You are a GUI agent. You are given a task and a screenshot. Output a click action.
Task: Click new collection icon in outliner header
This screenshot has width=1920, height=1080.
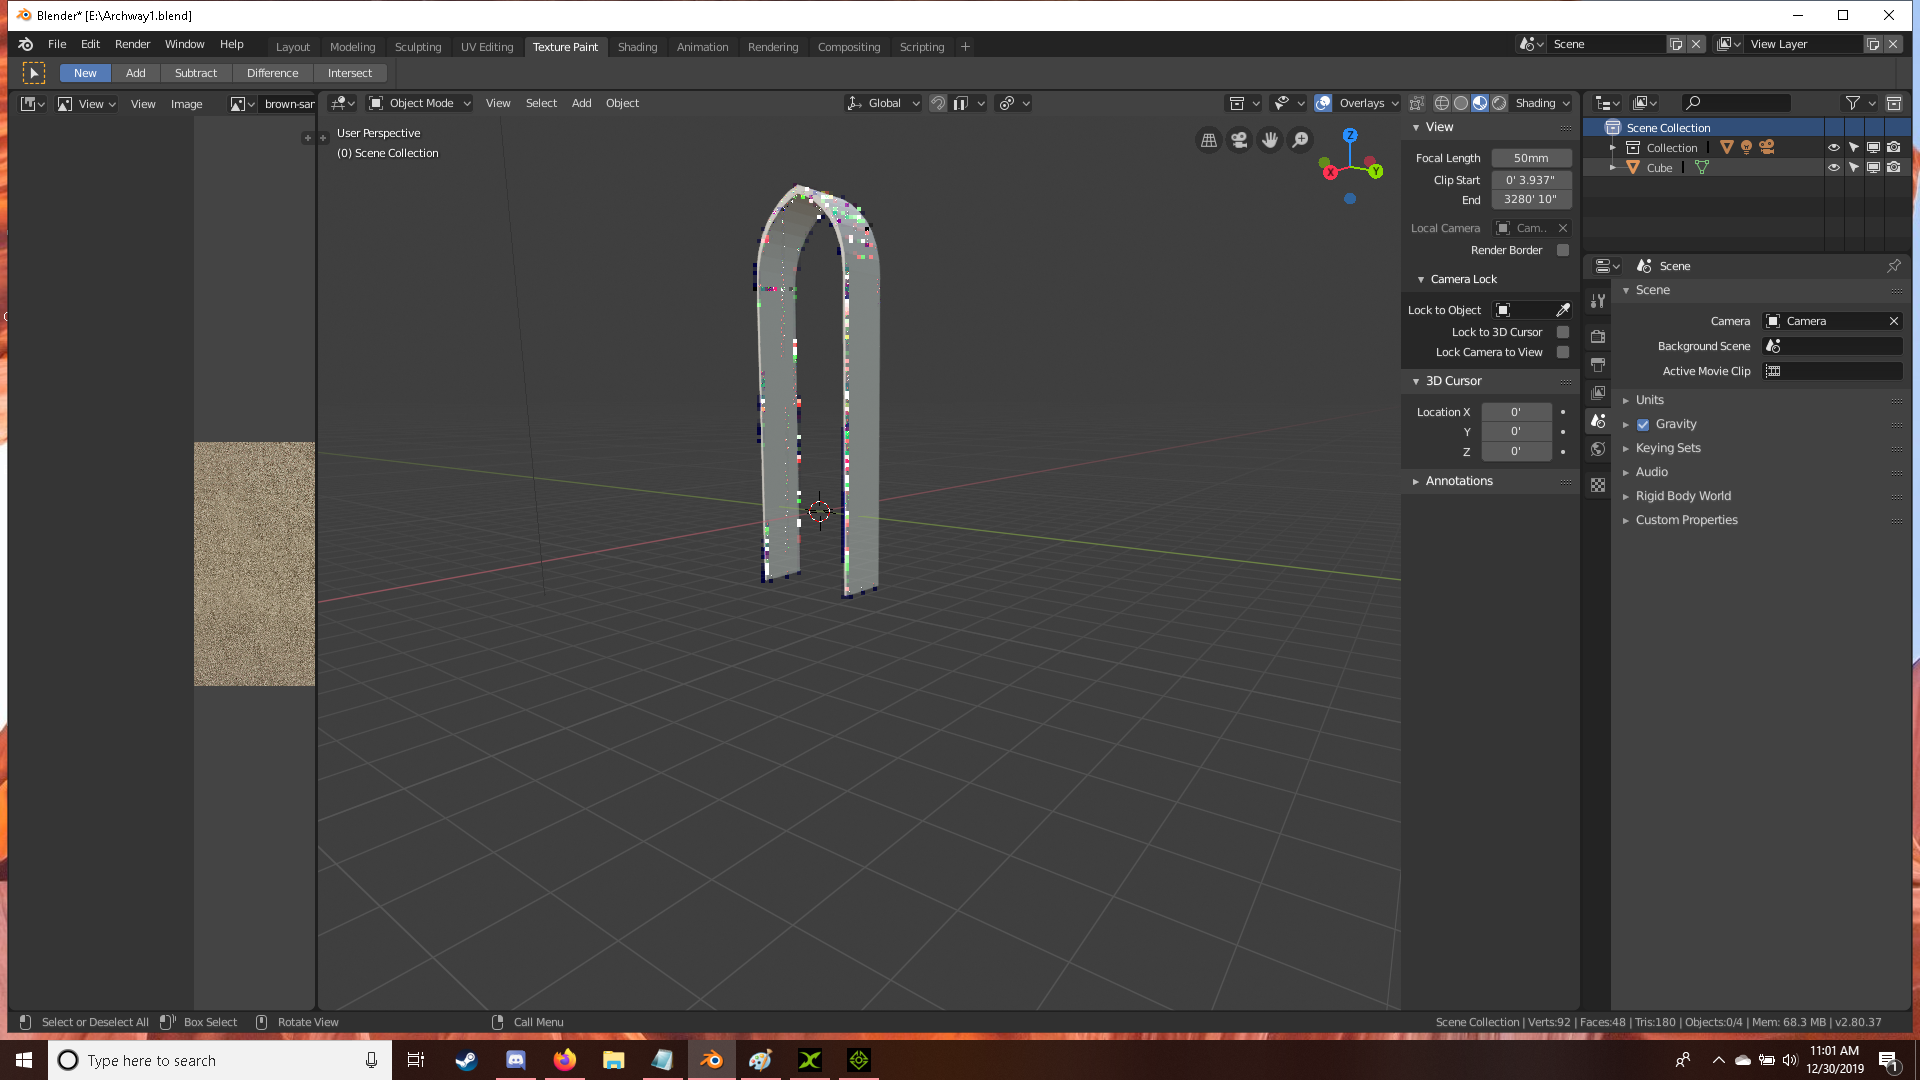coord(1893,103)
